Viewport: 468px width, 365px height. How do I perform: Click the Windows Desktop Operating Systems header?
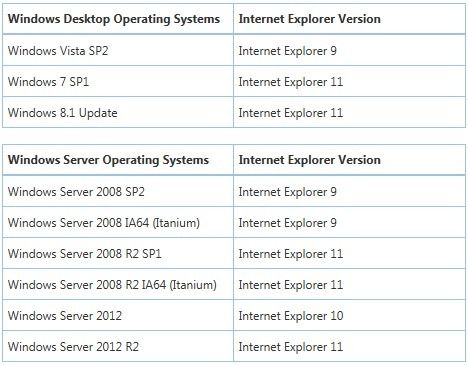(x=114, y=19)
